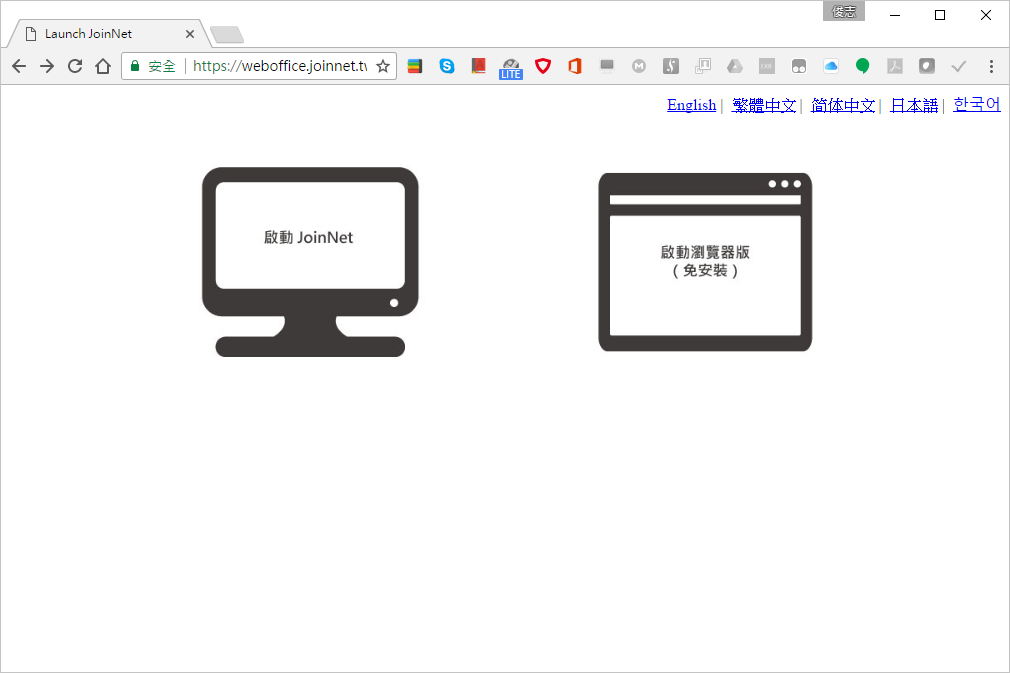Open the EXIF viewer extension
The image size is (1010, 673).
767,66
